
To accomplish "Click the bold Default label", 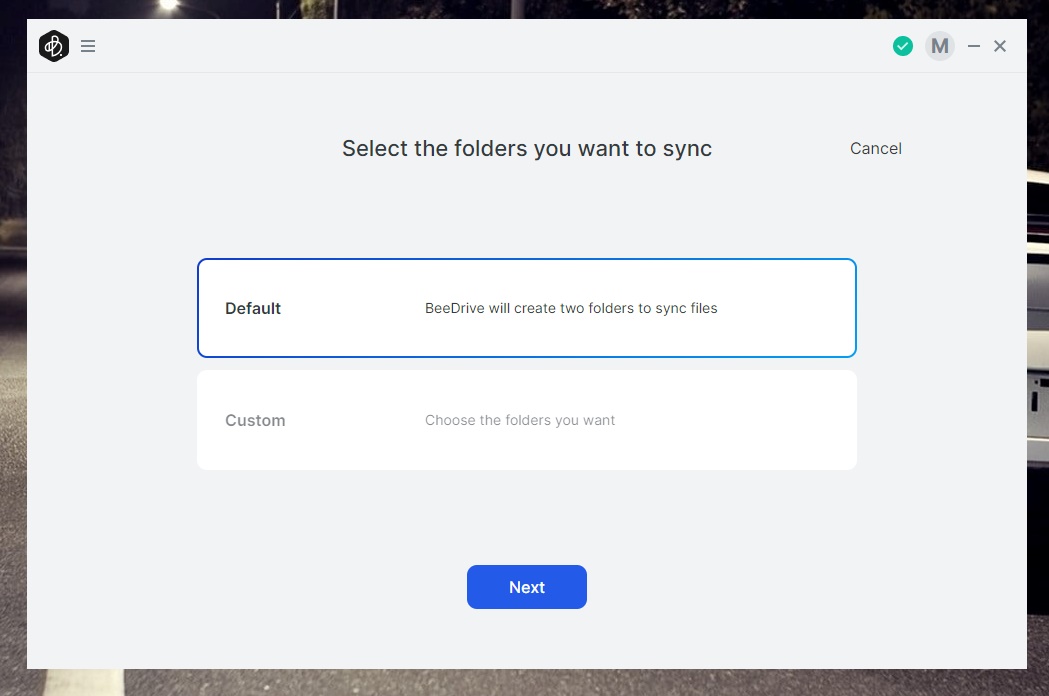I will click(x=253, y=308).
